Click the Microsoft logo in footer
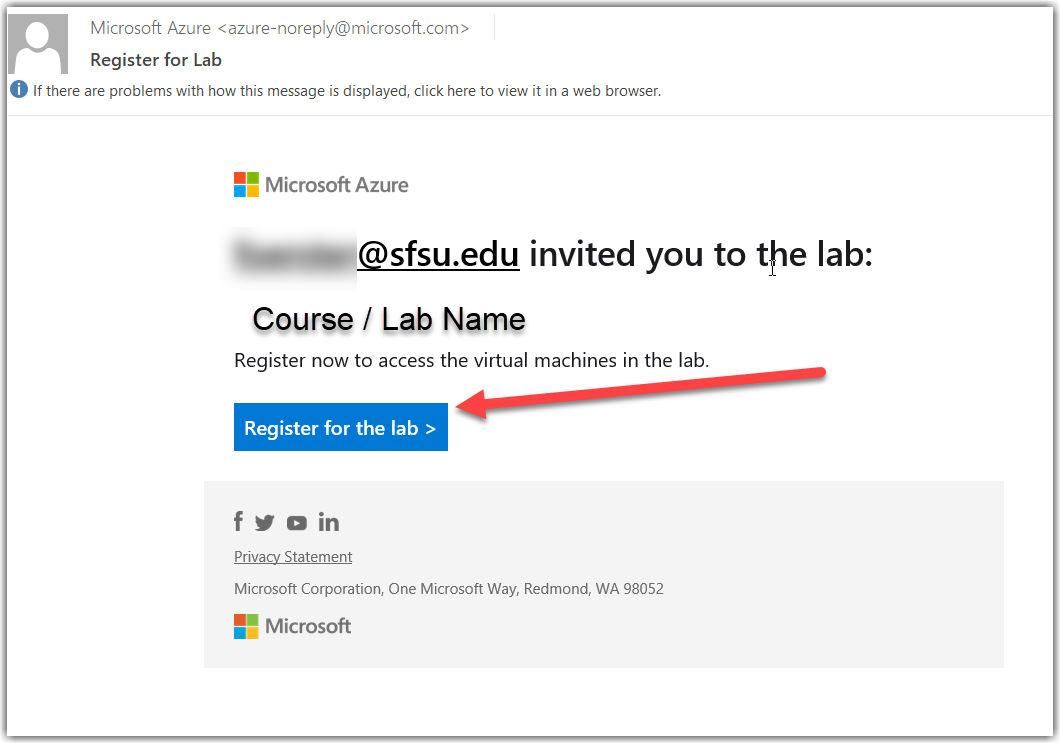Viewport: 1061px width, 744px height. point(293,626)
